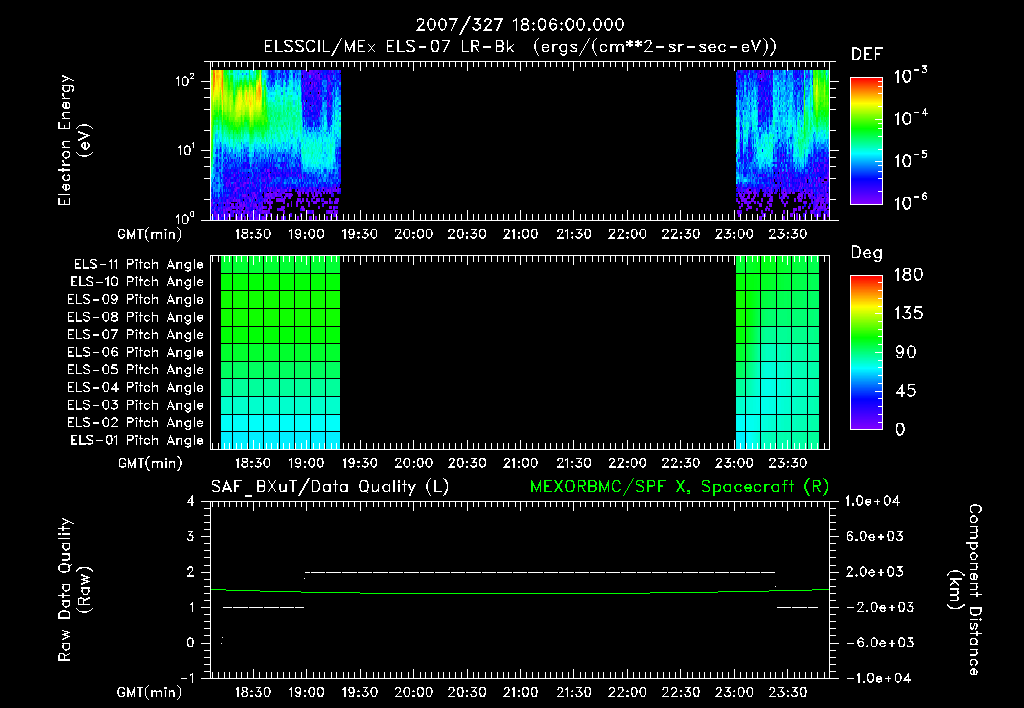Click the DEF color bar
Viewport: 1024px width, 708px height.
point(866,140)
